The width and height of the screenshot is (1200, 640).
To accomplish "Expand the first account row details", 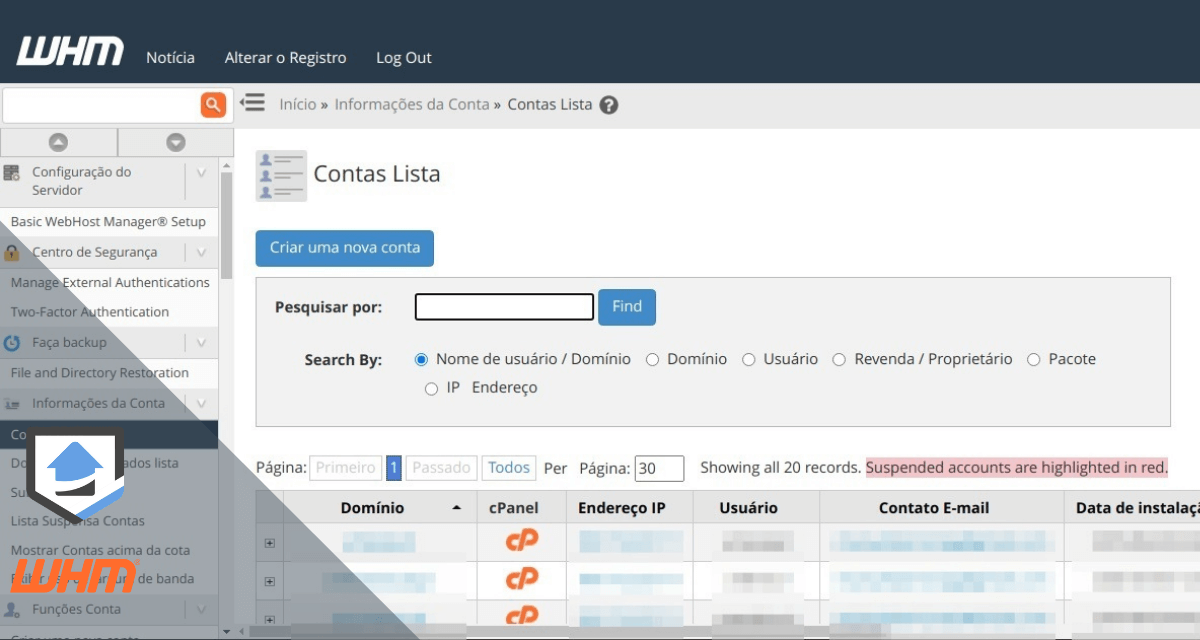I will tap(269, 543).
